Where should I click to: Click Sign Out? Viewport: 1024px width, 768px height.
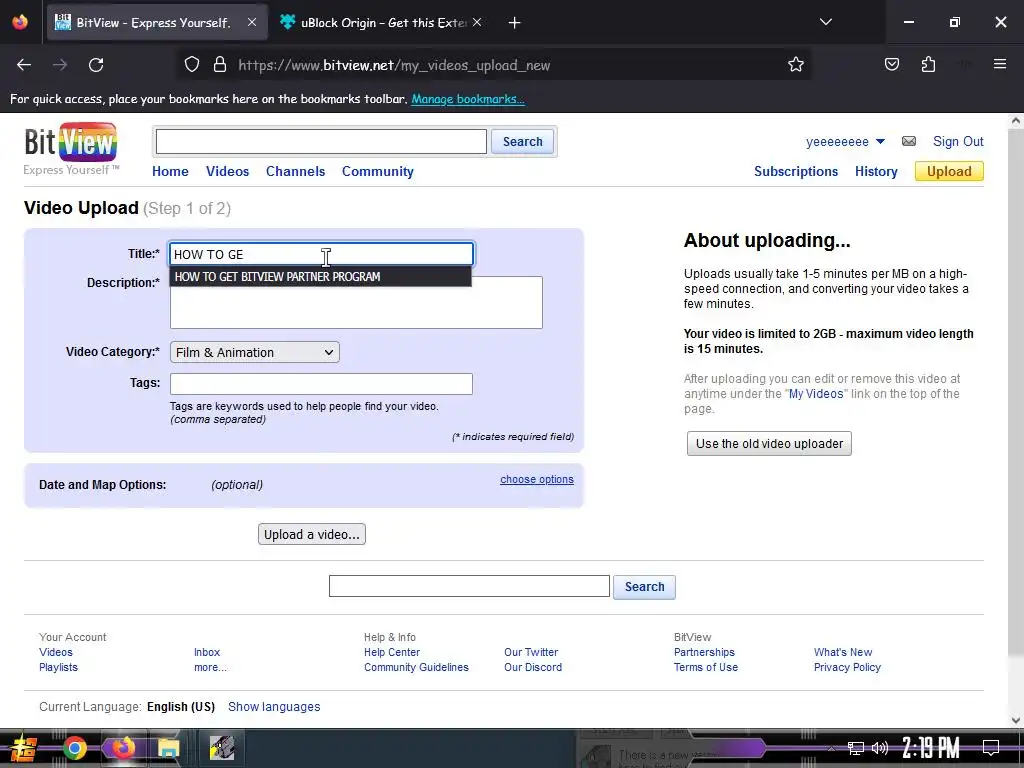[x=957, y=141]
